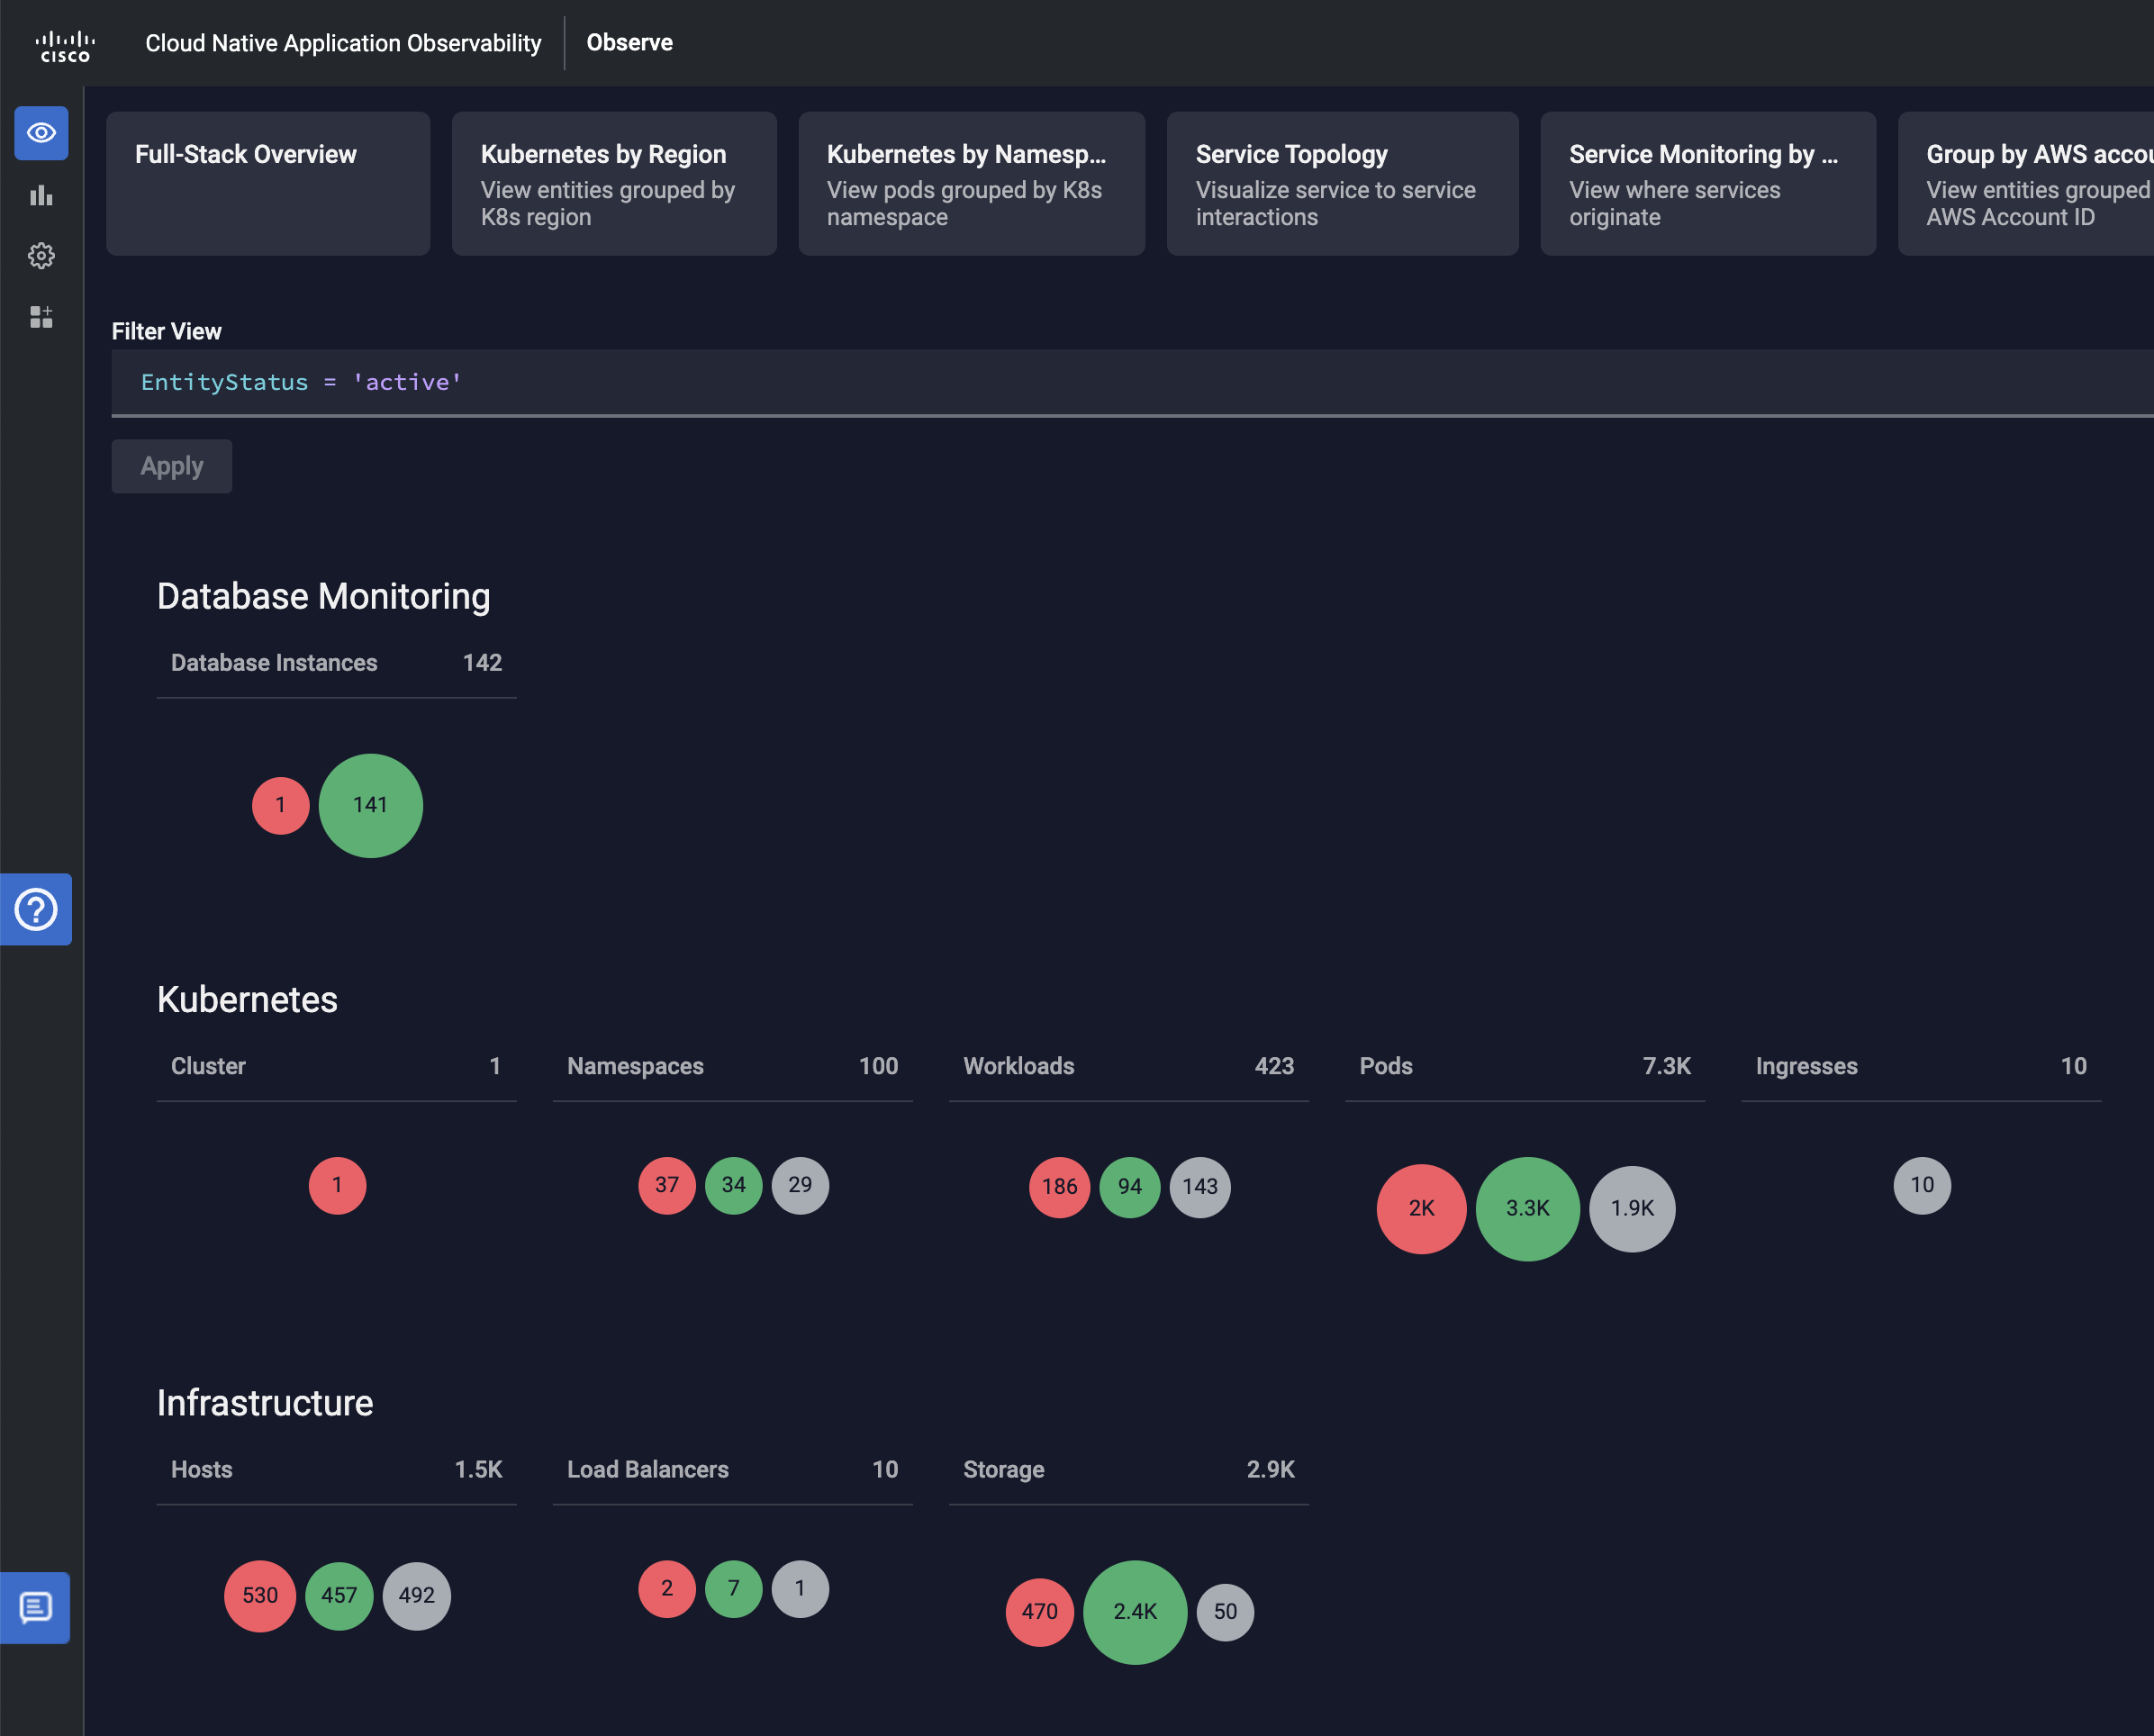This screenshot has height=1736, width=2154.
Task: Click the Apply filter button
Action: point(171,466)
